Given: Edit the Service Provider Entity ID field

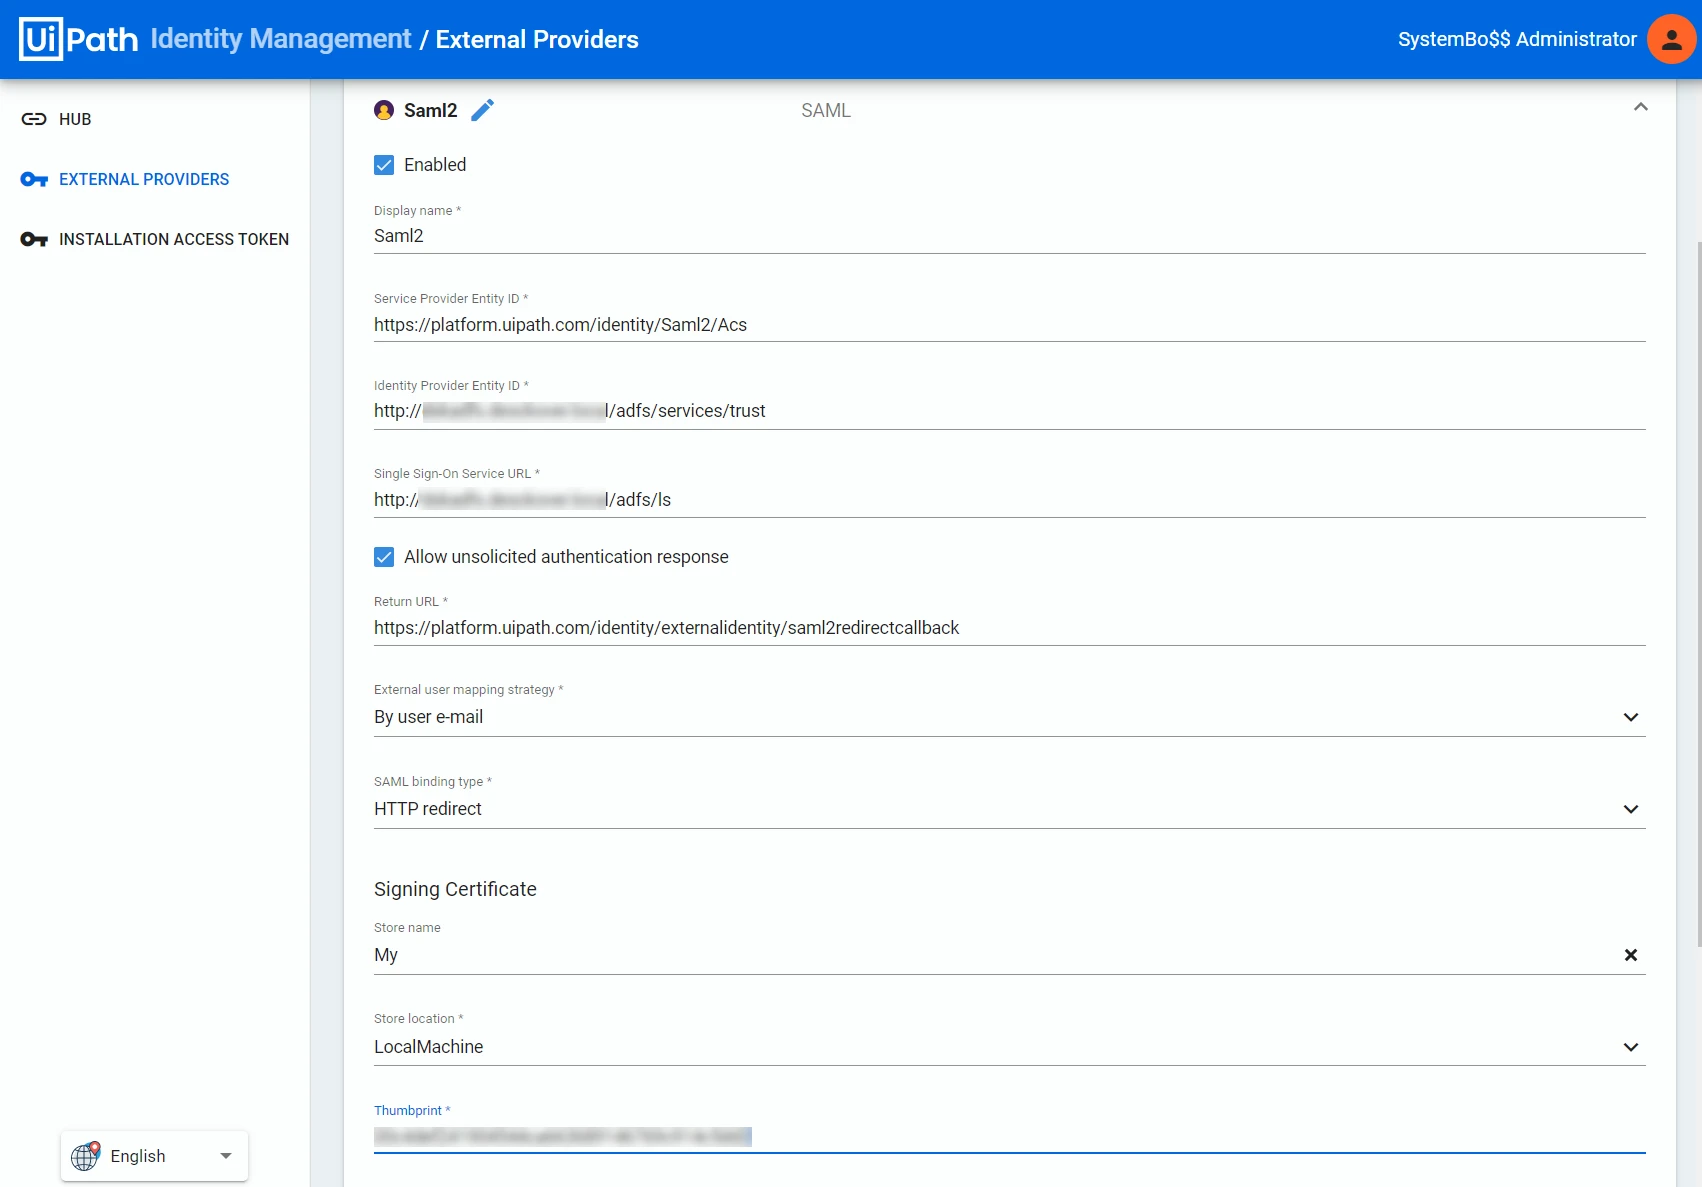Looking at the screenshot, I should point(1010,325).
